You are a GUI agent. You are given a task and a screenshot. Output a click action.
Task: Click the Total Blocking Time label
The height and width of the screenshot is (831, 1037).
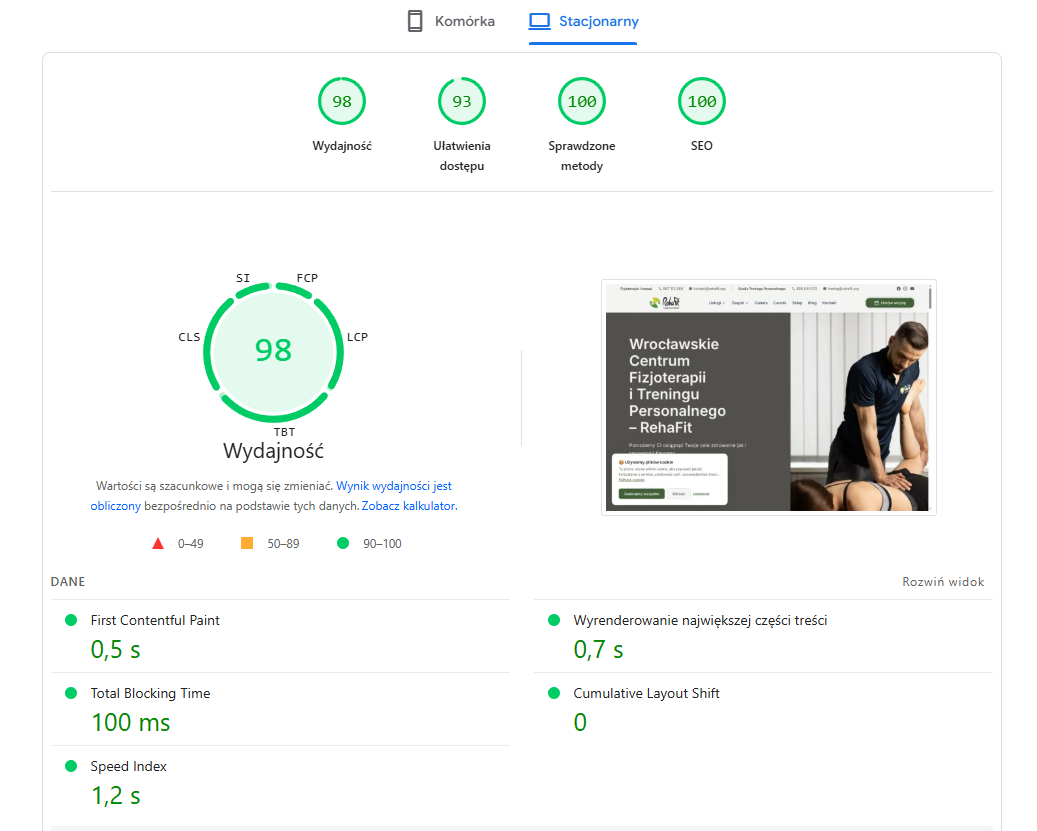click(150, 693)
